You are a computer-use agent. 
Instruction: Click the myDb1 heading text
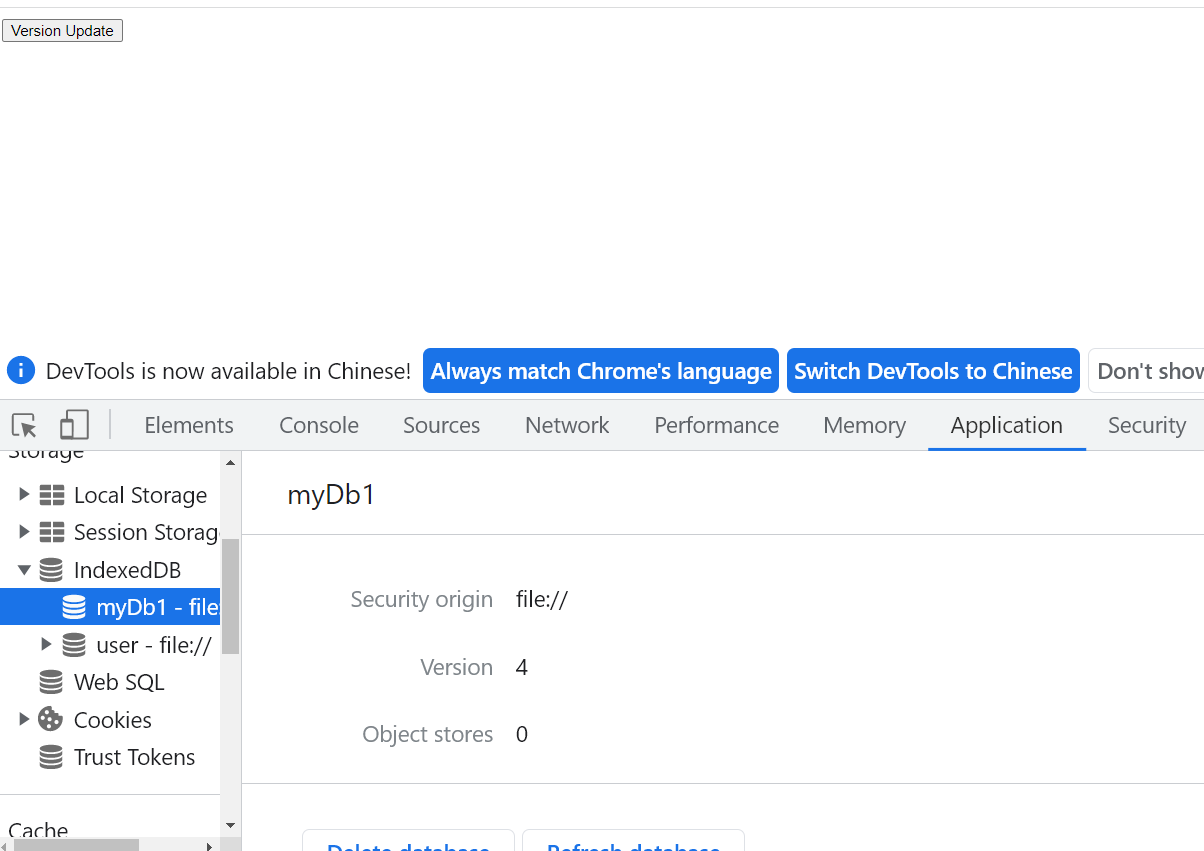click(331, 495)
